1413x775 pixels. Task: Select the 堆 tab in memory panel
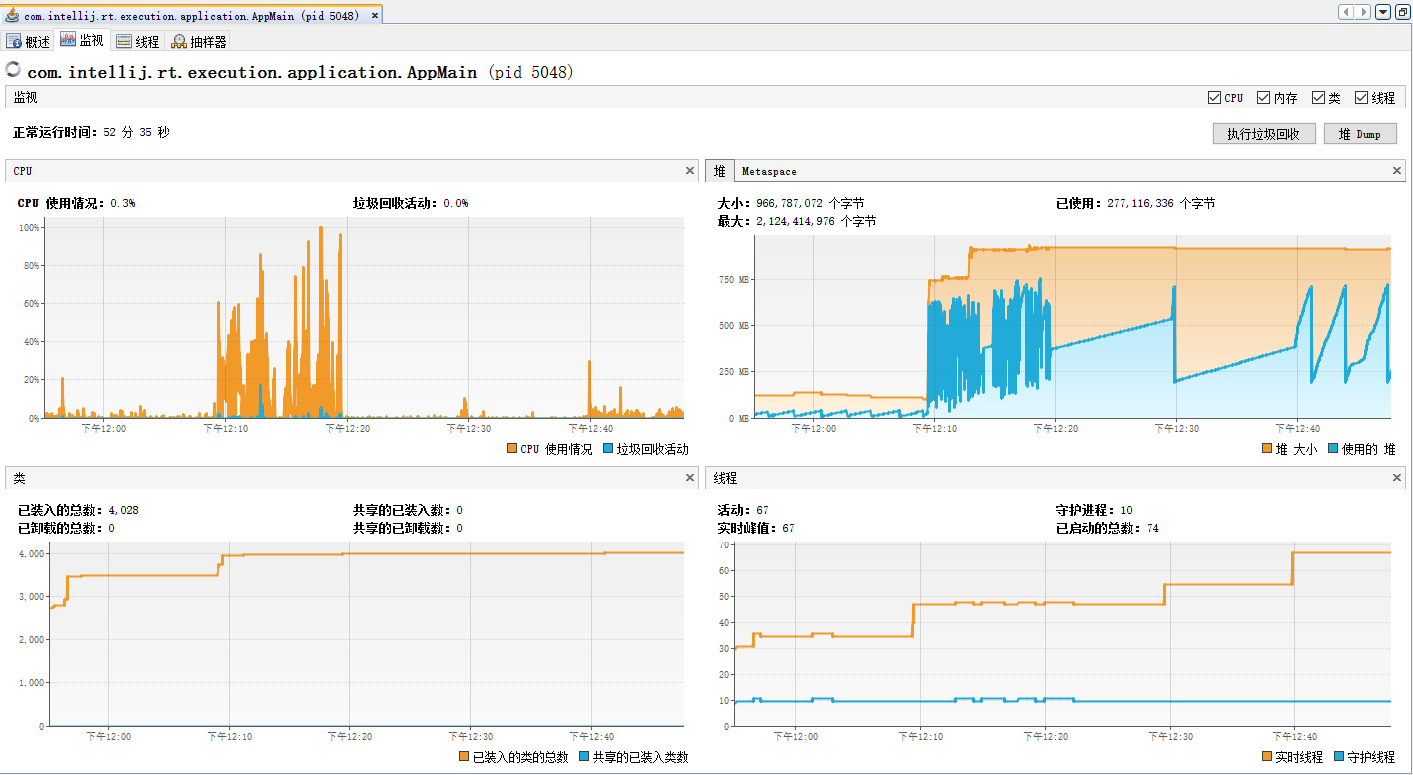pos(720,171)
